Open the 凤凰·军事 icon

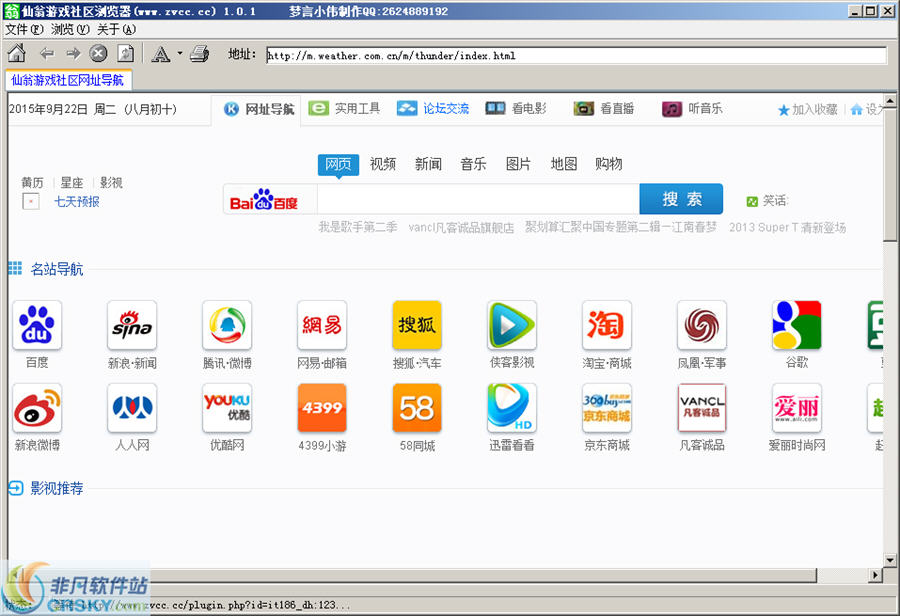702,325
